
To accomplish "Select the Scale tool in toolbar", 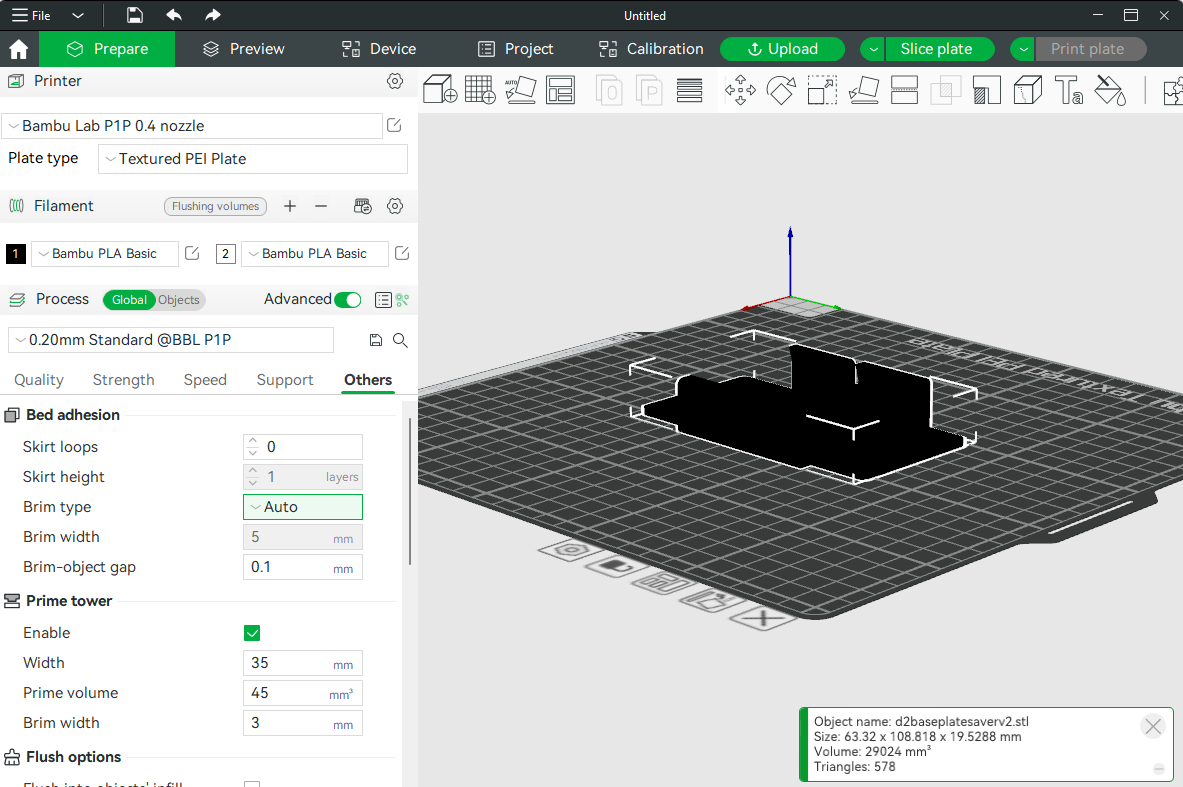I will [x=822, y=90].
